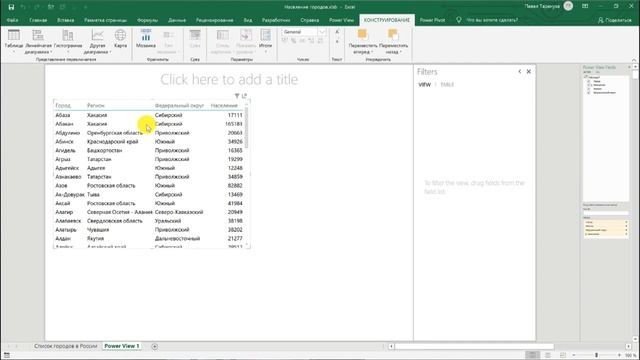Select the population value 165183
The width and height of the screenshot is (640, 360).
click(x=233, y=124)
